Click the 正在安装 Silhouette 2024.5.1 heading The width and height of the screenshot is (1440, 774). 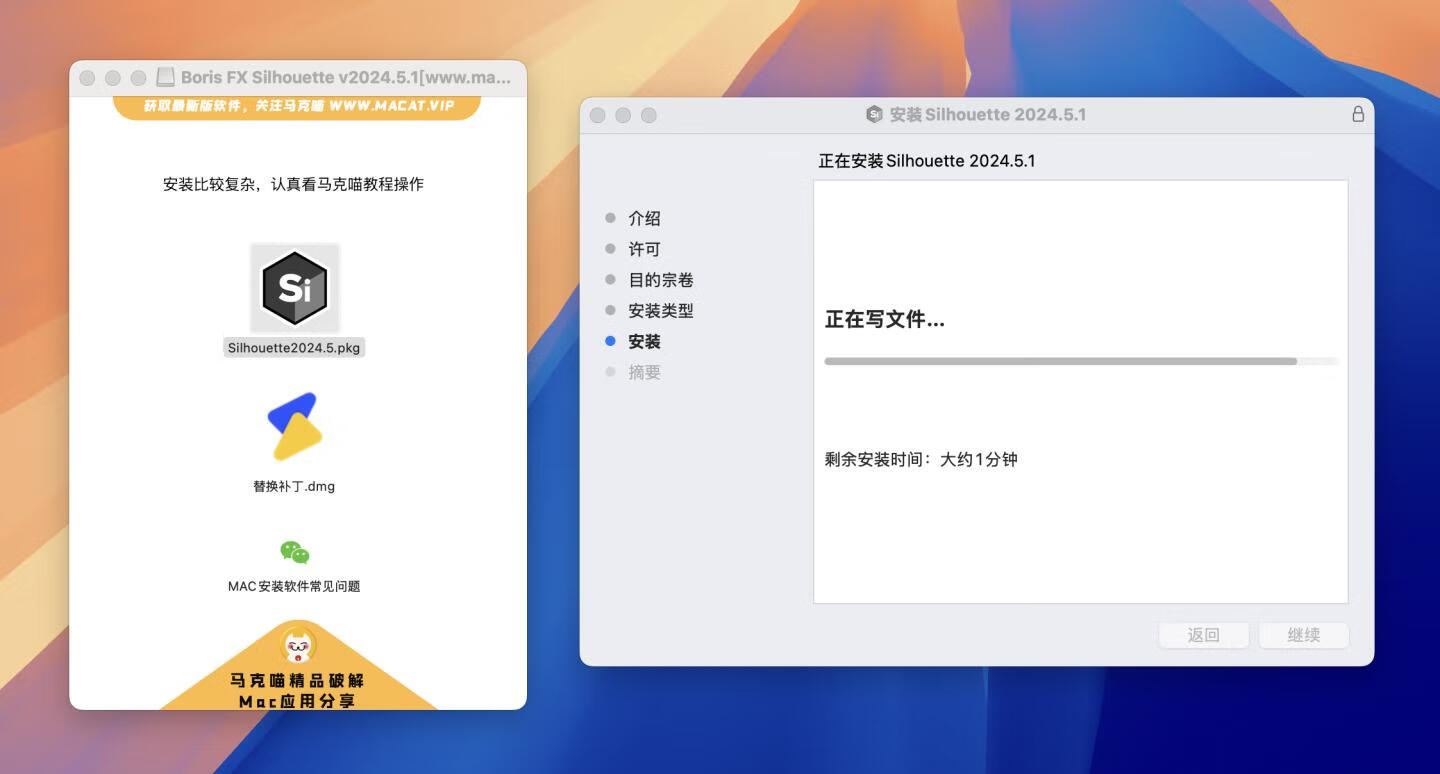pyautogui.click(x=927, y=161)
